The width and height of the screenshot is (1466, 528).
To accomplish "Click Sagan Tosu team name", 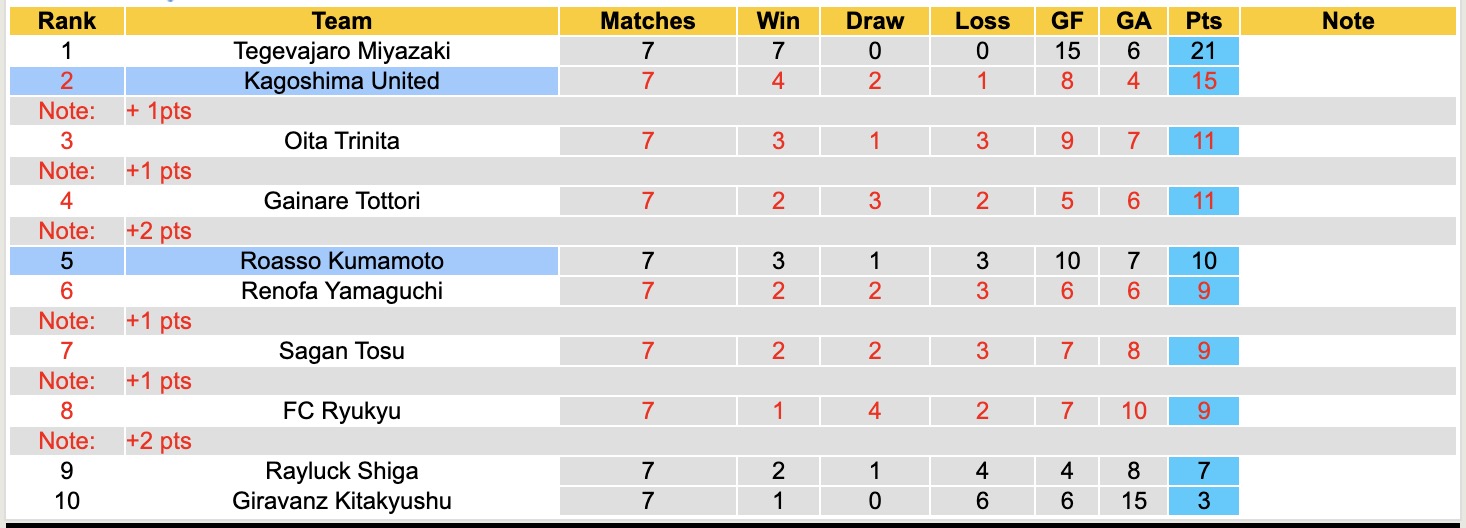I will pos(342,351).
